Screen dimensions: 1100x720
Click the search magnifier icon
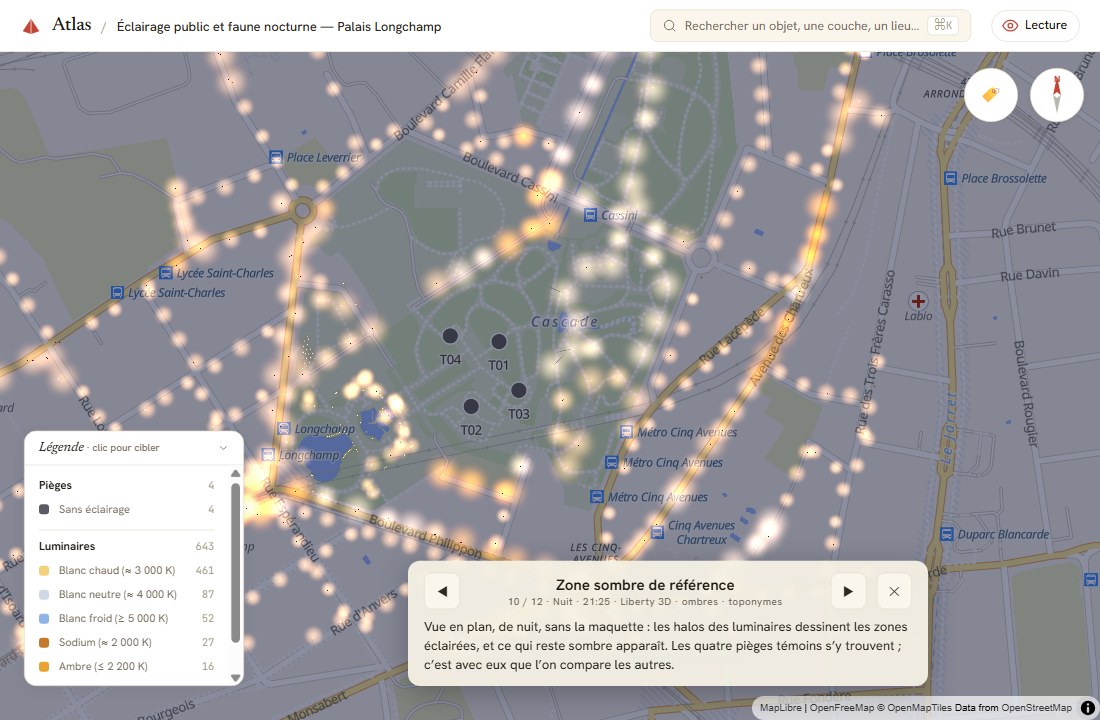click(x=669, y=26)
